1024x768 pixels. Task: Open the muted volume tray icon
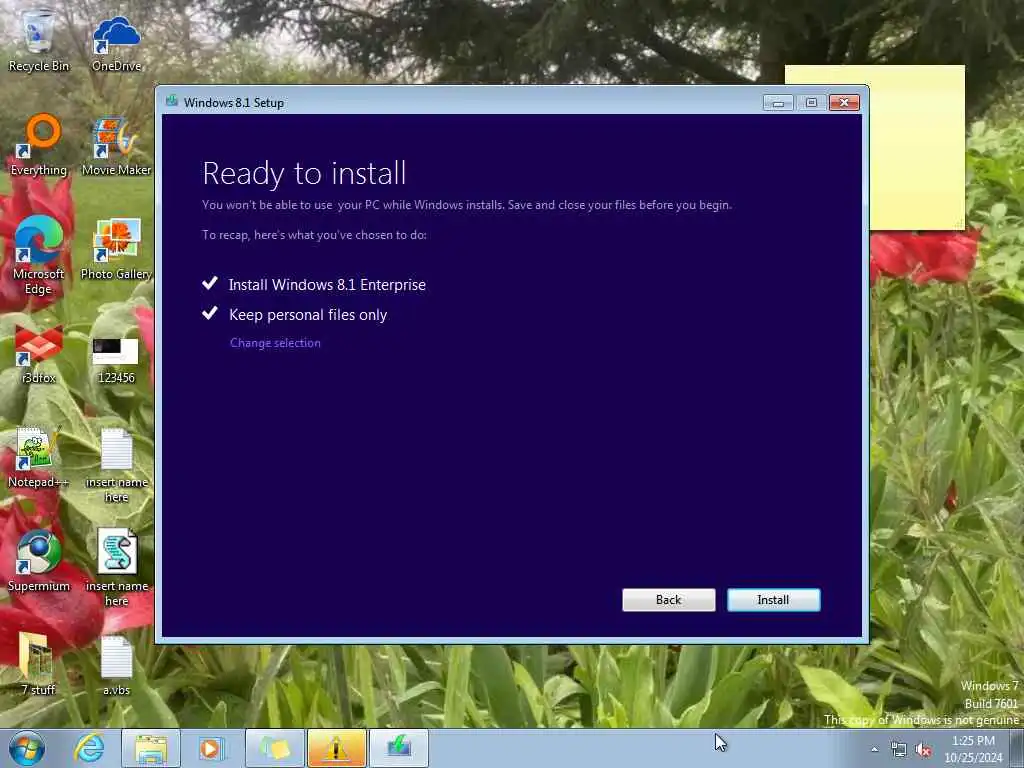tap(923, 750)
